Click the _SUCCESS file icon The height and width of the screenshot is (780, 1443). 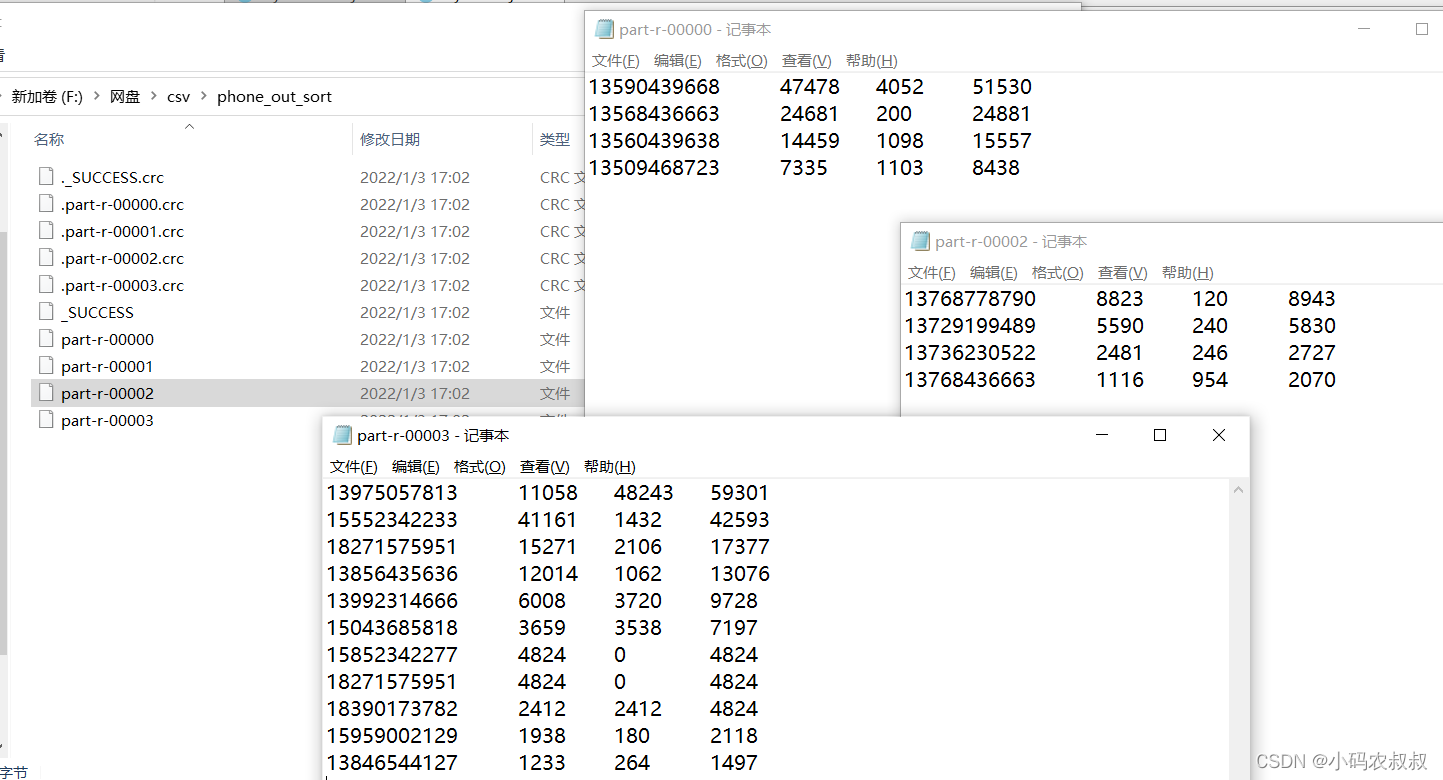click(x=45, y=312)
